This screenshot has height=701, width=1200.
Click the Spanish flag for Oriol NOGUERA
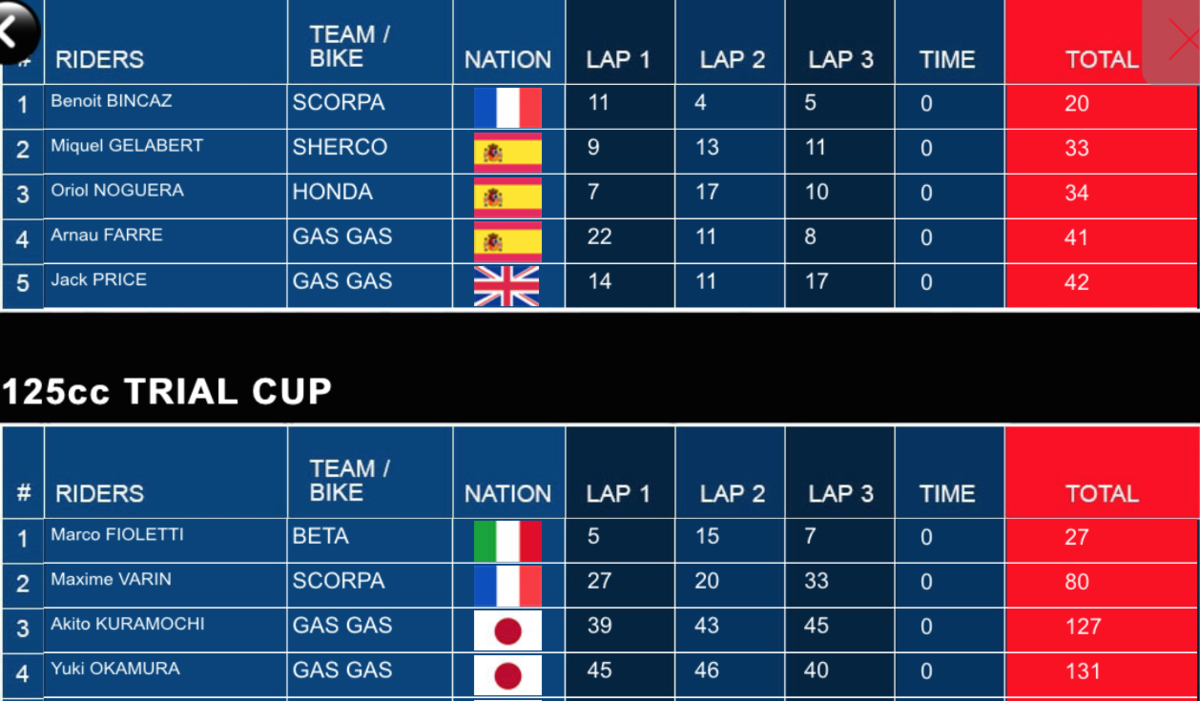[508, 197]
